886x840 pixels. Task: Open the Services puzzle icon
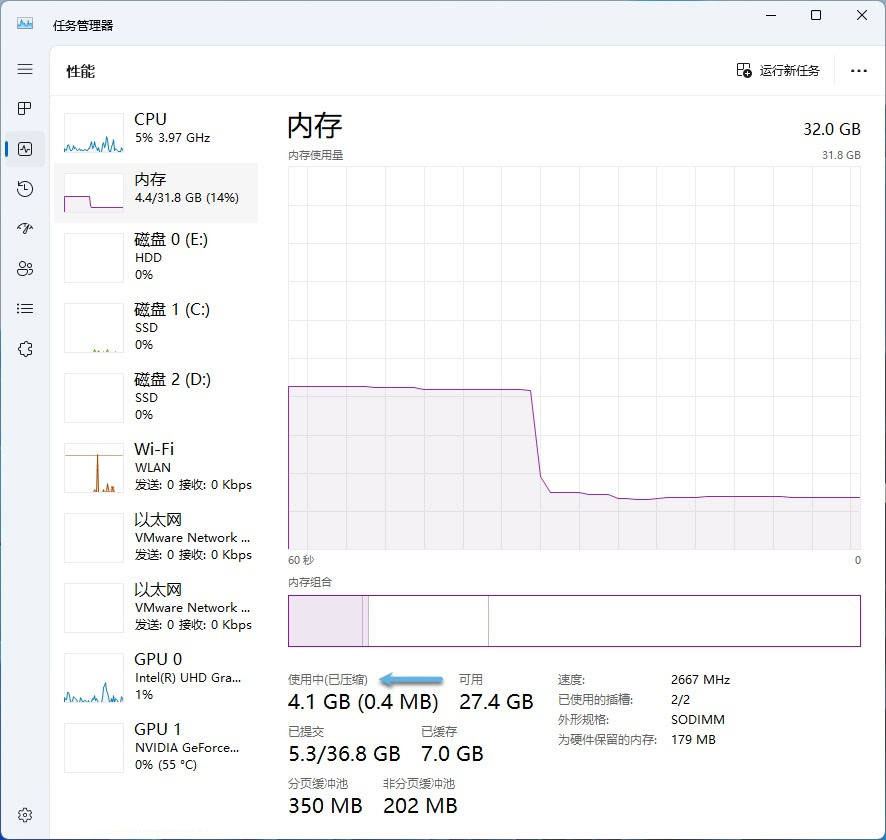(25, 349)
